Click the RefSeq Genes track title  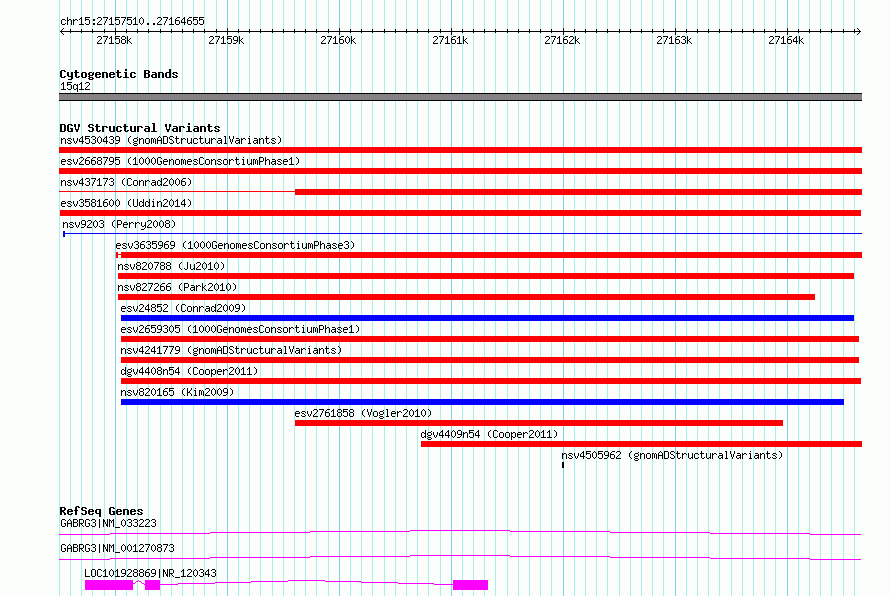point(101,511)
